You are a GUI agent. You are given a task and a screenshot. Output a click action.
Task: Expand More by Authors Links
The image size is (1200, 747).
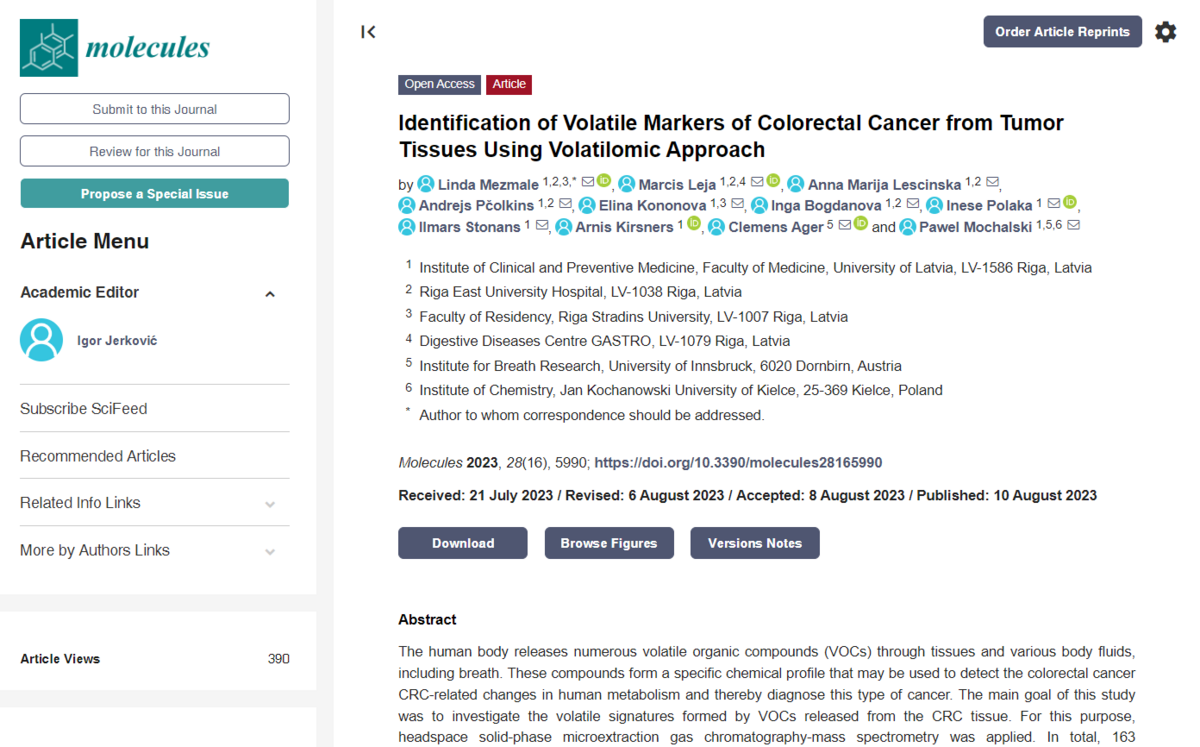click(x=269, y=551)
